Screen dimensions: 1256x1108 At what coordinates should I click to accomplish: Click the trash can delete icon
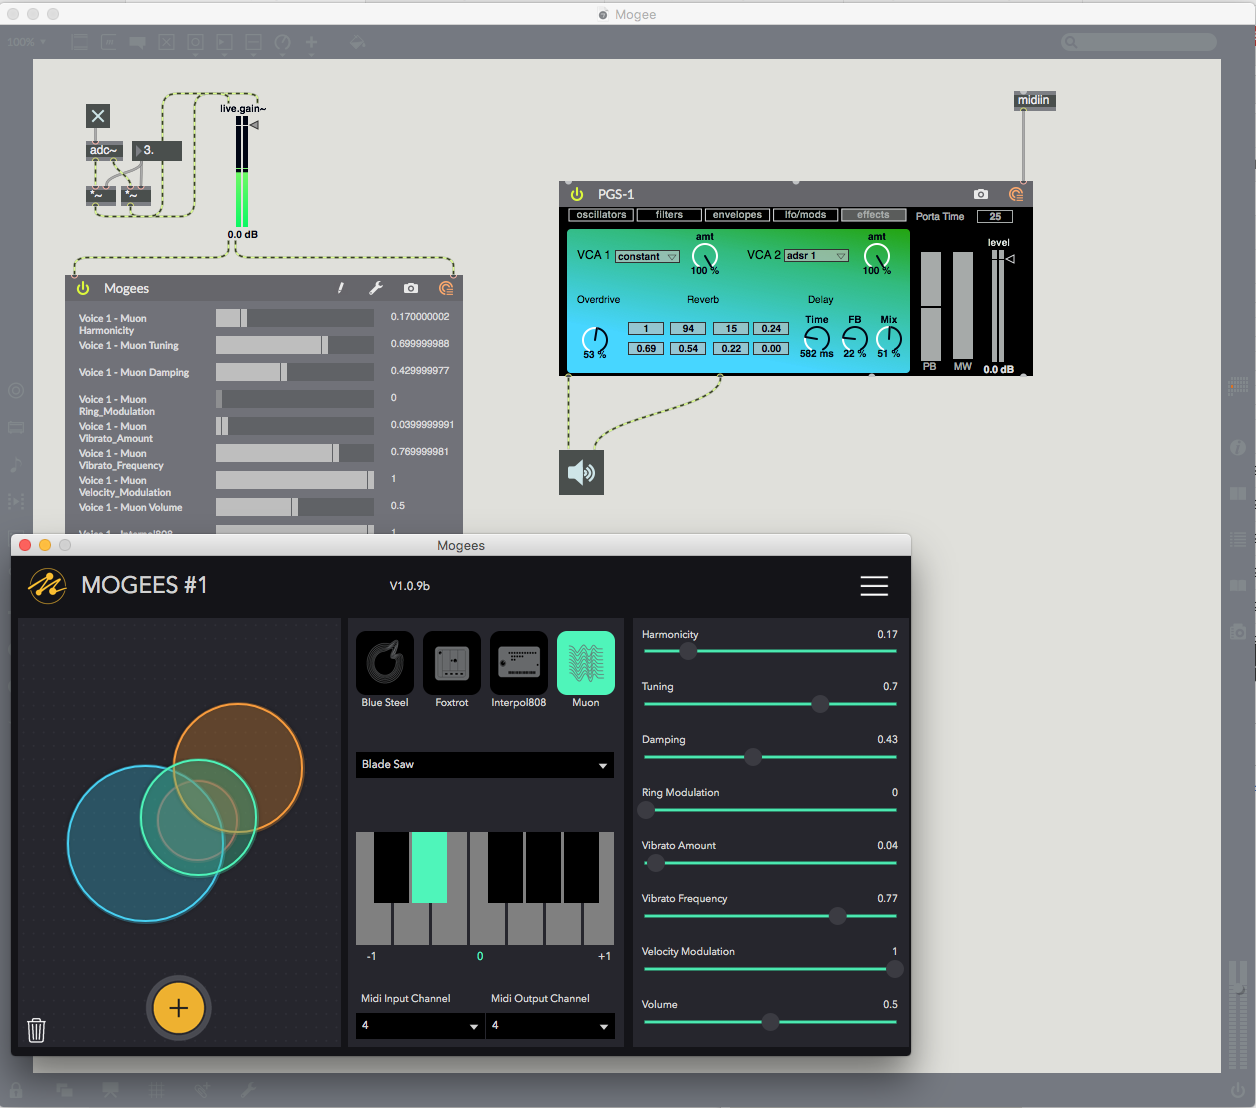(x=36, y=1029)
